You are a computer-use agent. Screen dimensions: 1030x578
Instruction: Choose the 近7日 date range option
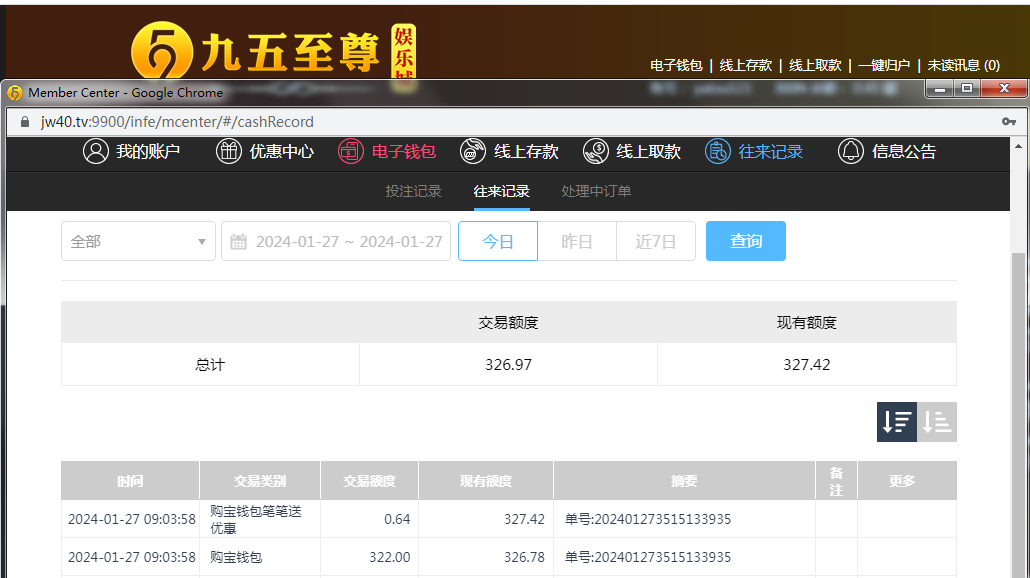click(656, 241)
